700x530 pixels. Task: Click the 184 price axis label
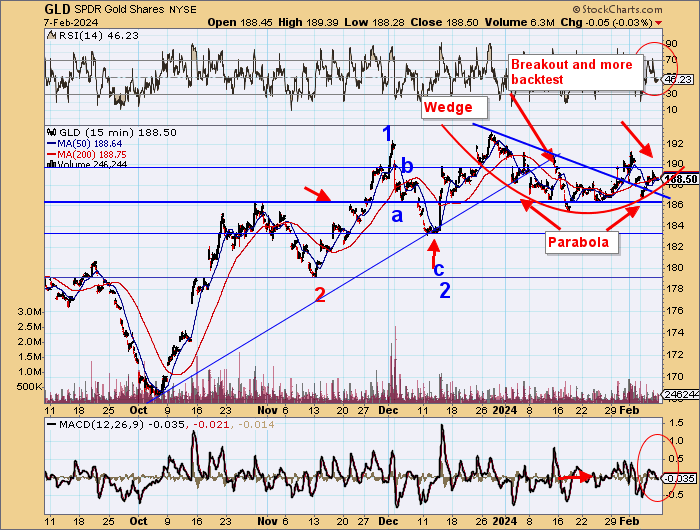[675, 225]
